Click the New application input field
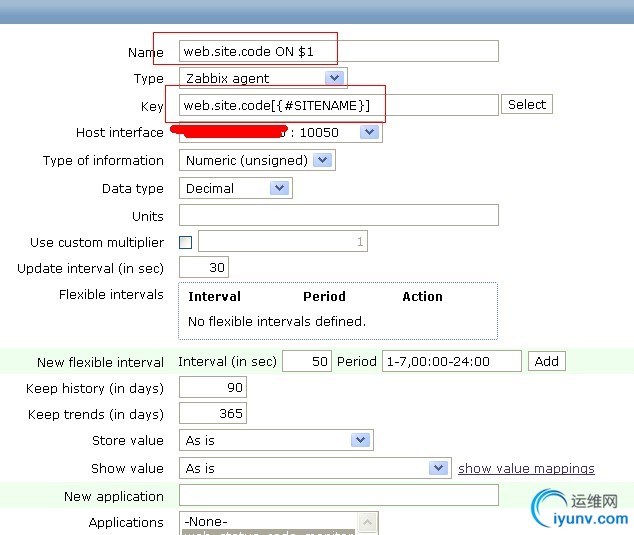 [338, 495]
